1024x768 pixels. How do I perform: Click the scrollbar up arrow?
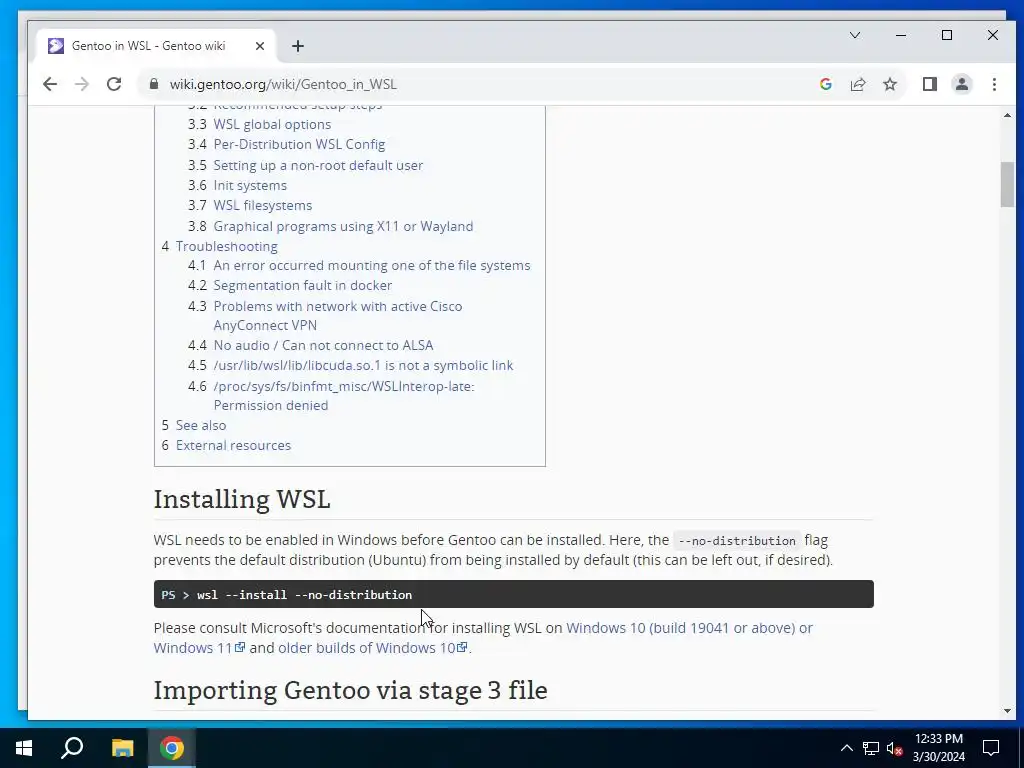[x=1007, y=116]
